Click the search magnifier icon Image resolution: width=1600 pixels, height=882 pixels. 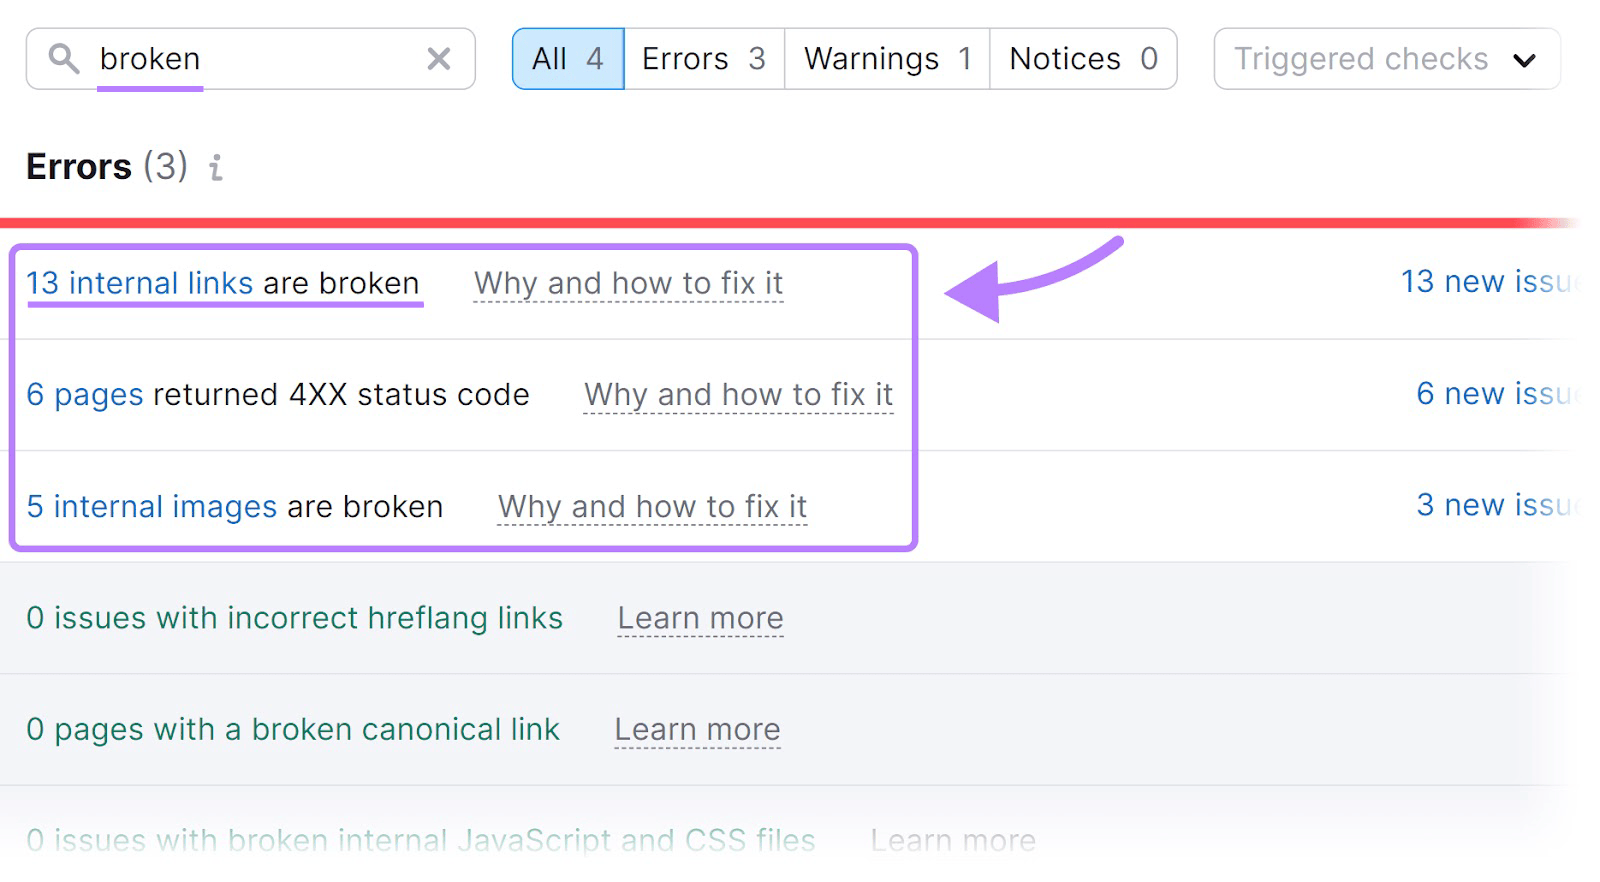click(x=65, y=59)
